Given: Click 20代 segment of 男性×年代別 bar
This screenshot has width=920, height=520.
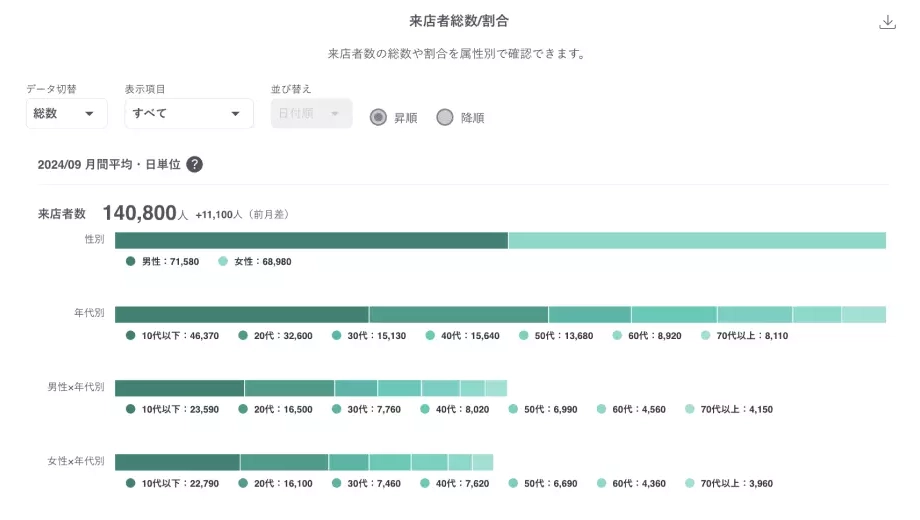Looking at the screenshot, I should tap(289, 388).
